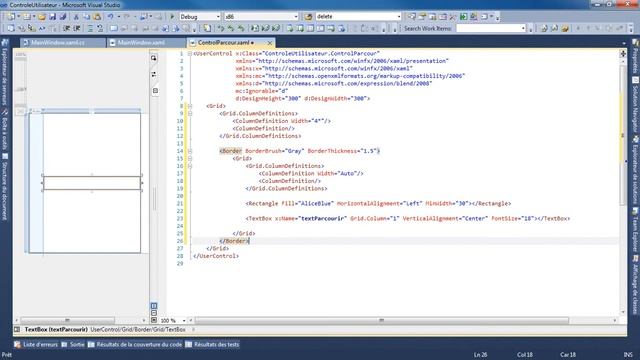The width and height of the screenshot is (640, 360).
Task: Click the Open File folder icon
Action: (42, 17)
